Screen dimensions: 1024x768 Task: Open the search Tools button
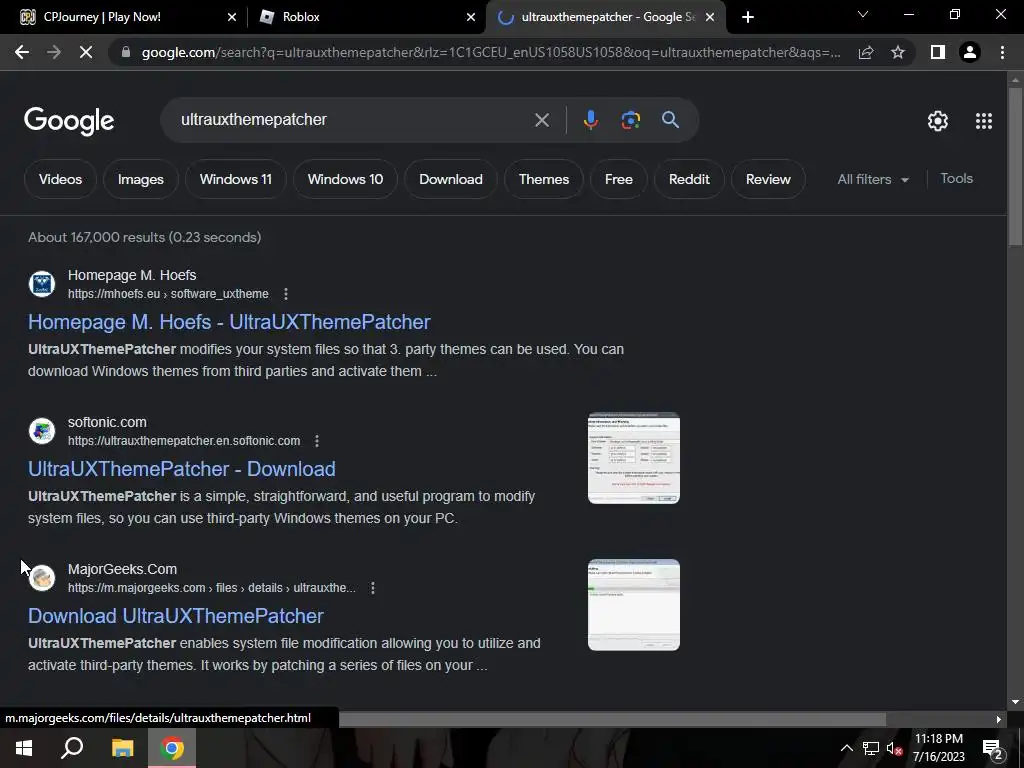[956, 178]
